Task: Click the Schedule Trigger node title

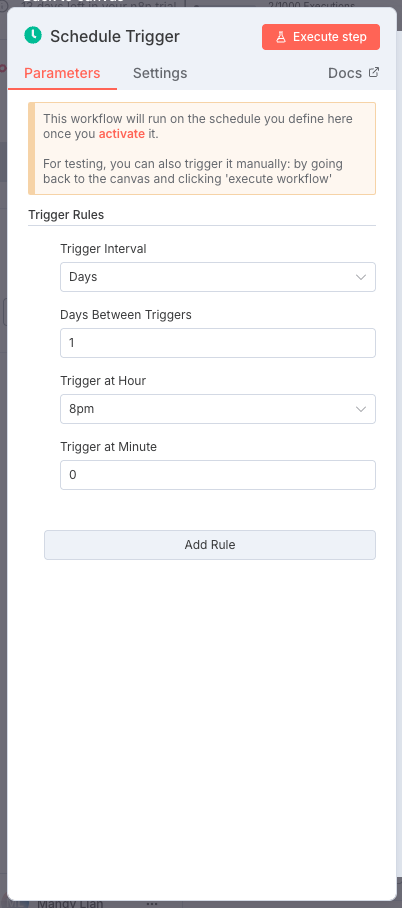Action: (x=115, y=36)
